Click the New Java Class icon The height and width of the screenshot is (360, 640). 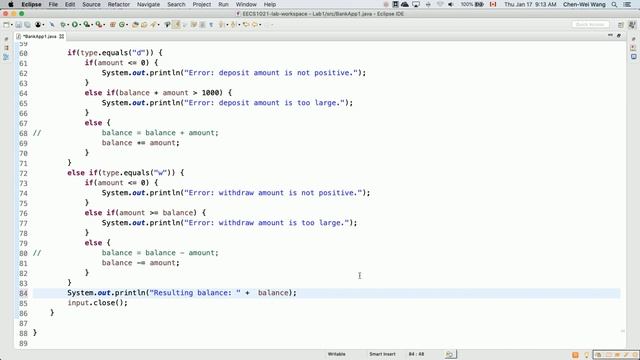click(122, 25)
